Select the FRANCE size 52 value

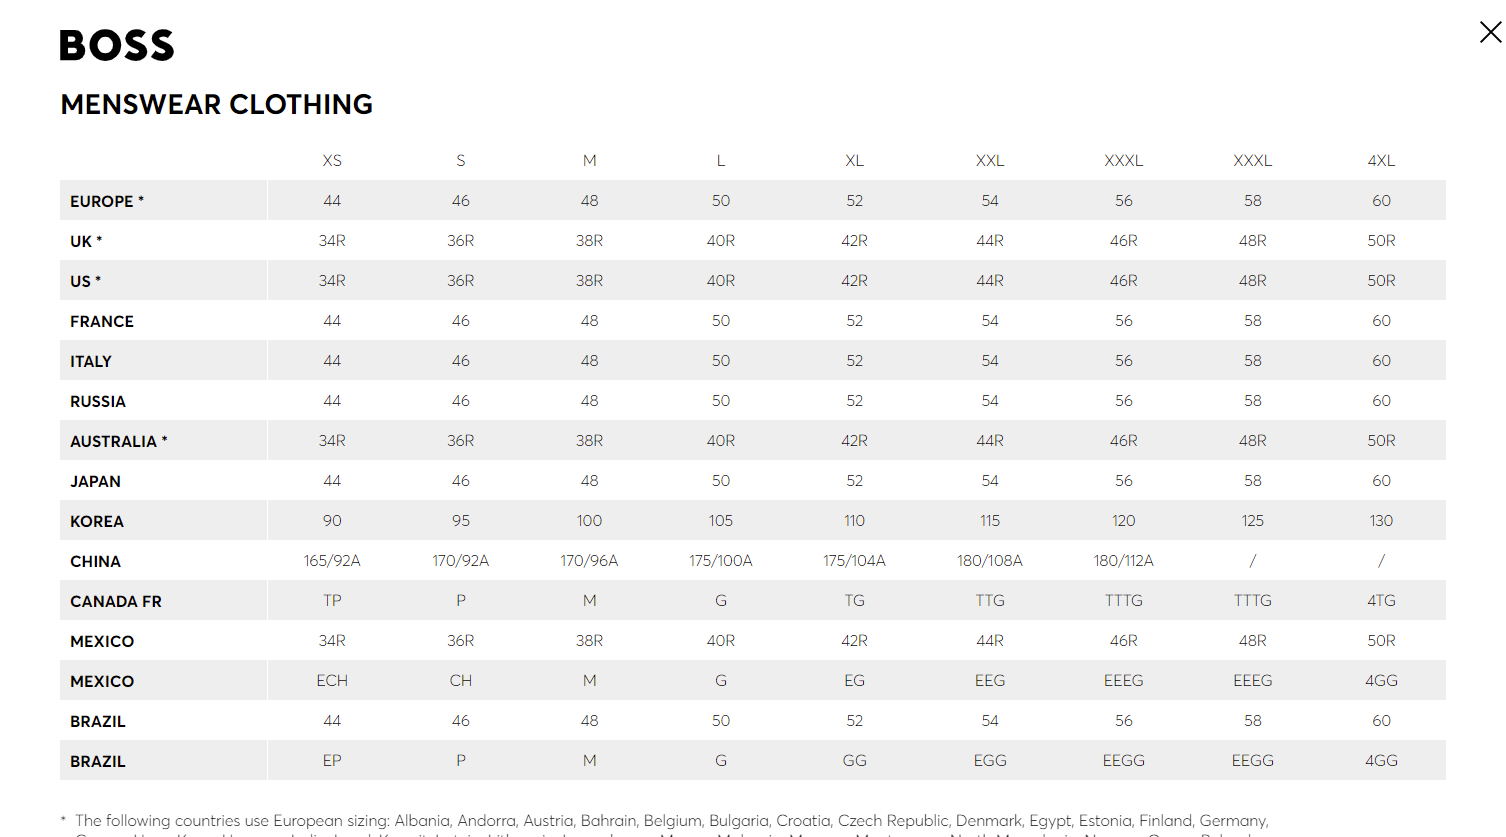coord(854,320)
